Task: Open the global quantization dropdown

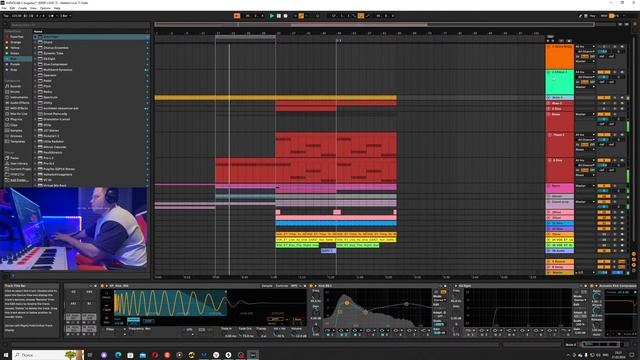Action: coord(65,16)
